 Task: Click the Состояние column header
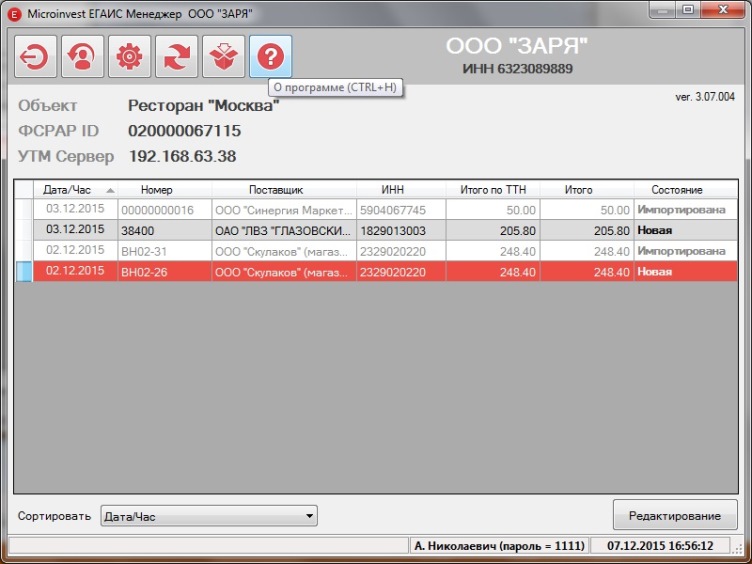[677, 189]
